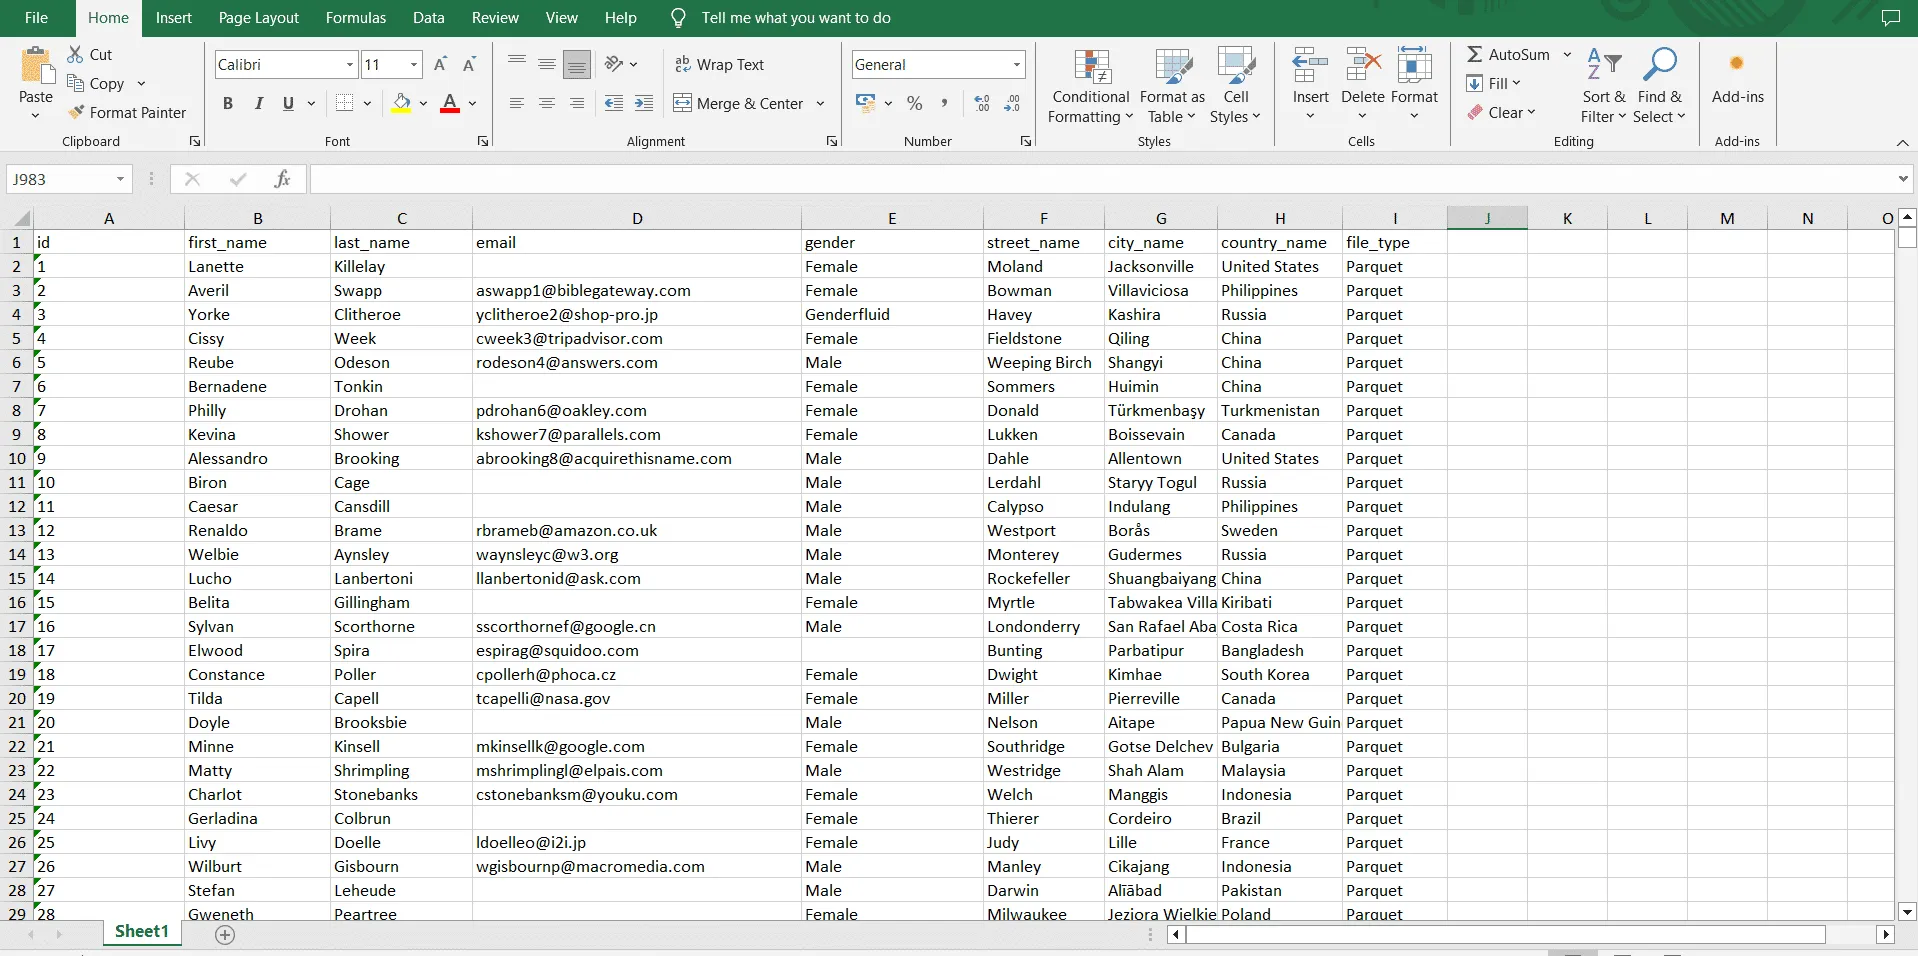
Task: Open Sort & Filter options
Action: (x=1602, y=85)
